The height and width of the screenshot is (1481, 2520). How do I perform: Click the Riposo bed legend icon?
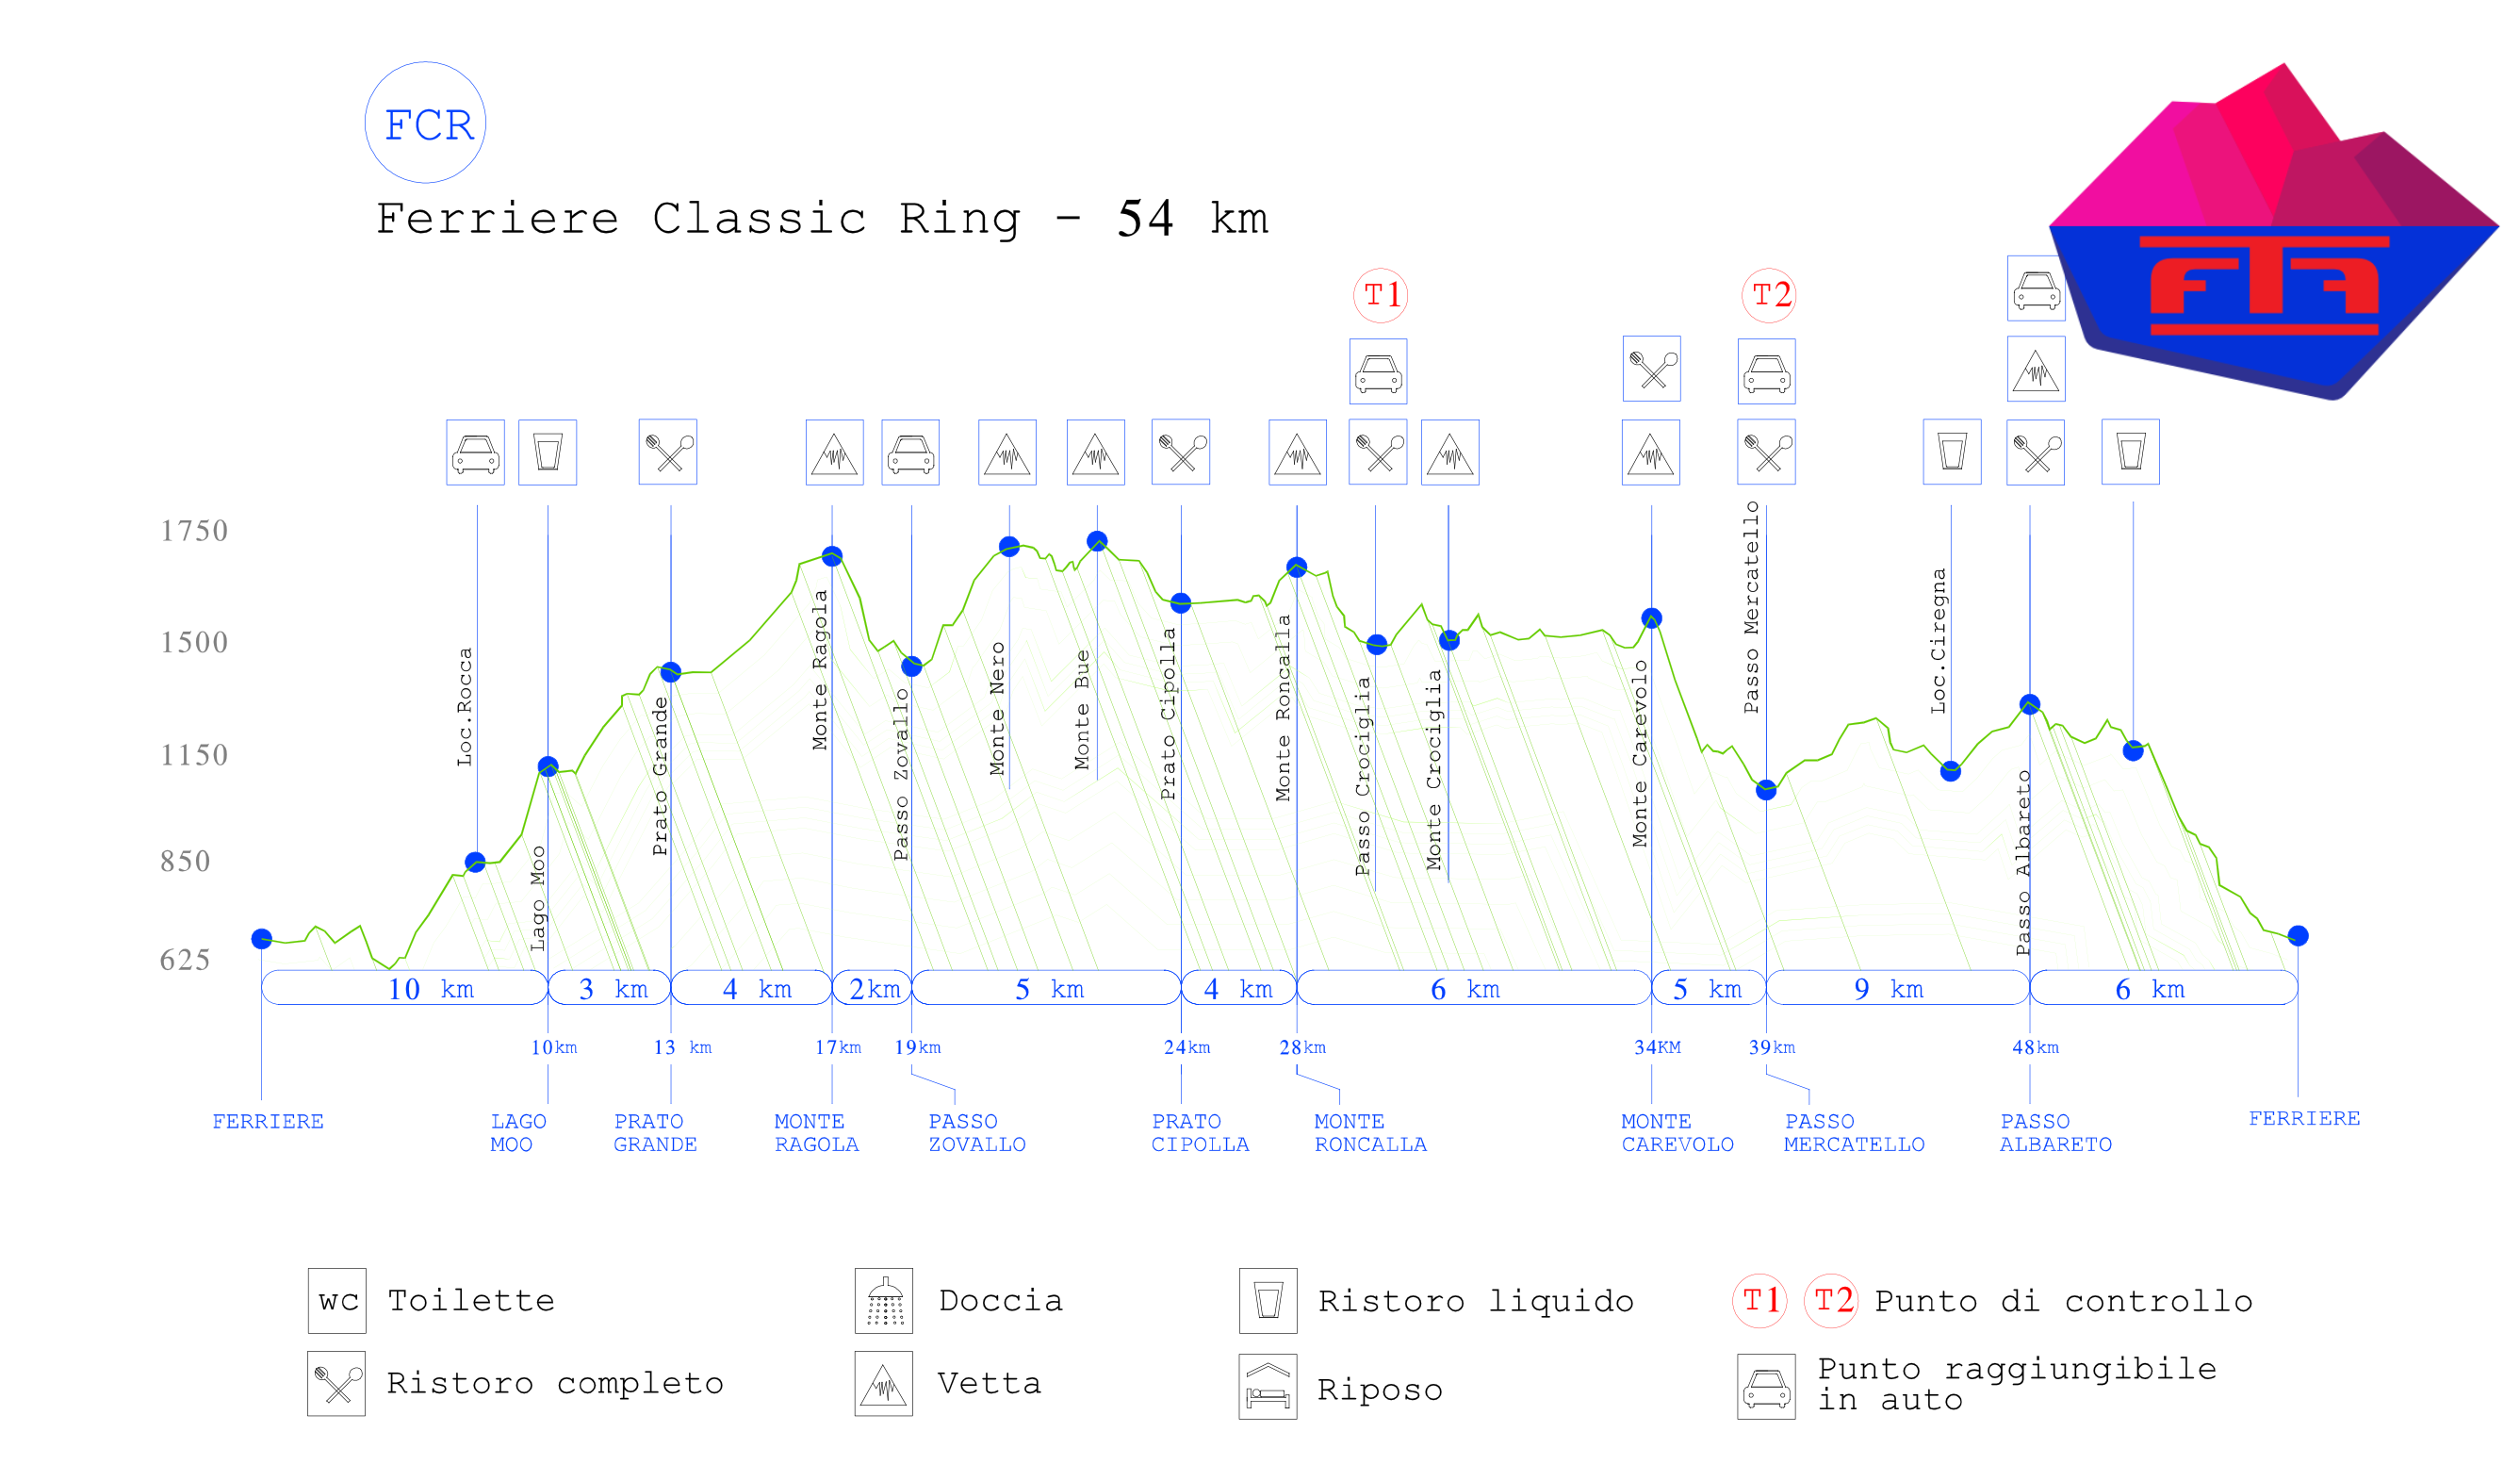(x=1268, y=1387)
